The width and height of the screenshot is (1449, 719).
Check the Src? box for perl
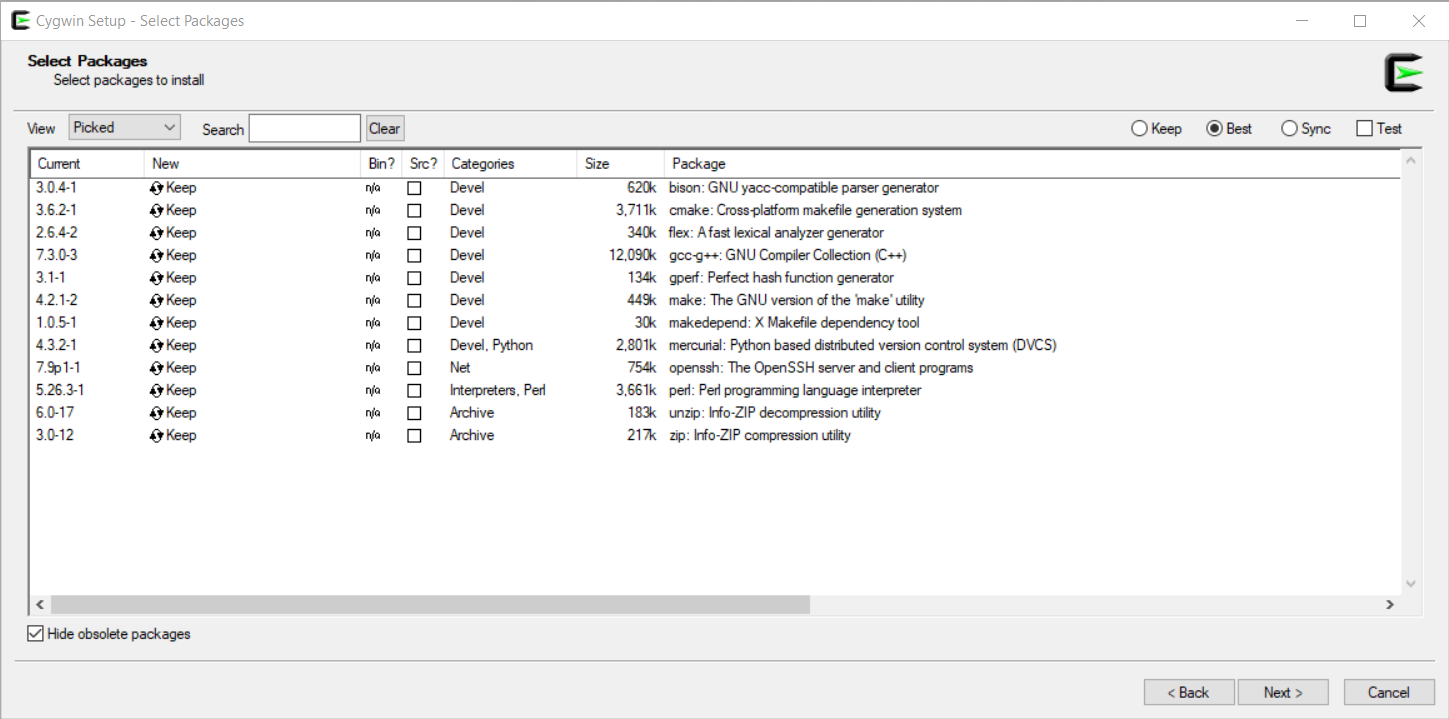pyautogui.click(x=414, y=390)
